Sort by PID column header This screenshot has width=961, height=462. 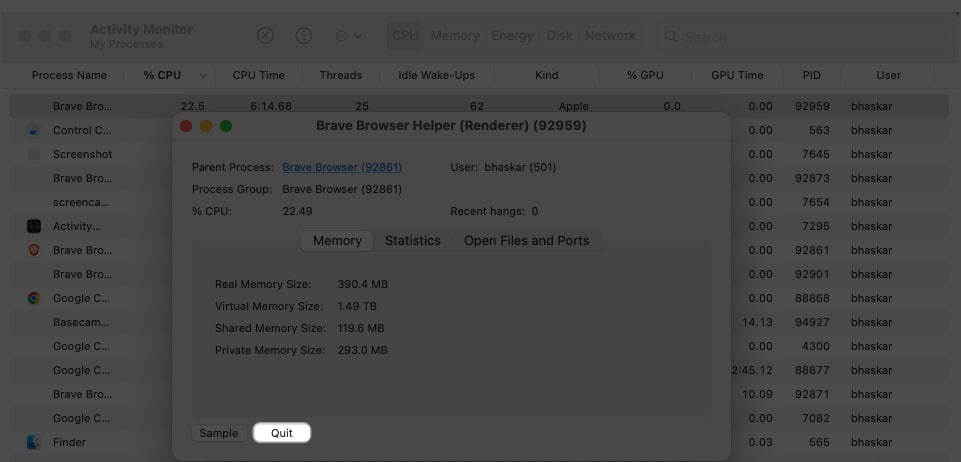(x=812, y=75)
